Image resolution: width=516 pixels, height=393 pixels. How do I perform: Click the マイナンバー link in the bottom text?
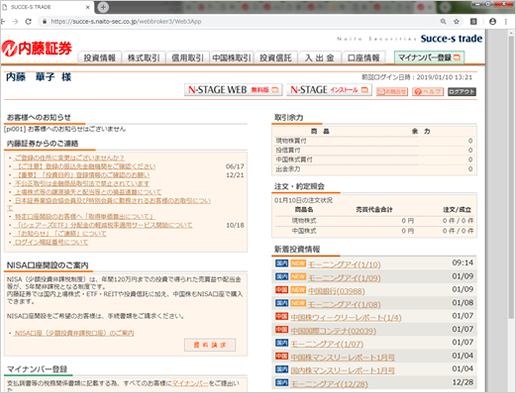click(x=190, y=383)
